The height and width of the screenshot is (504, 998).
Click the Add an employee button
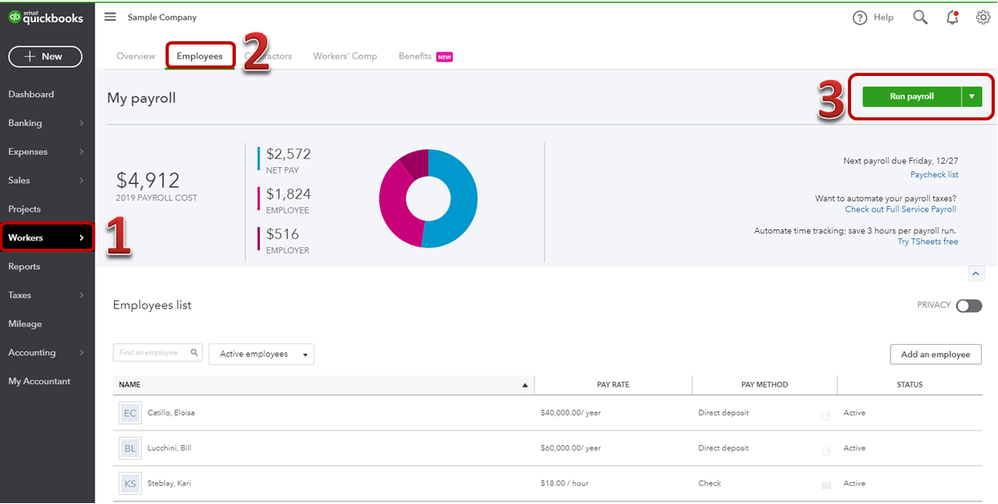(936, 354)
